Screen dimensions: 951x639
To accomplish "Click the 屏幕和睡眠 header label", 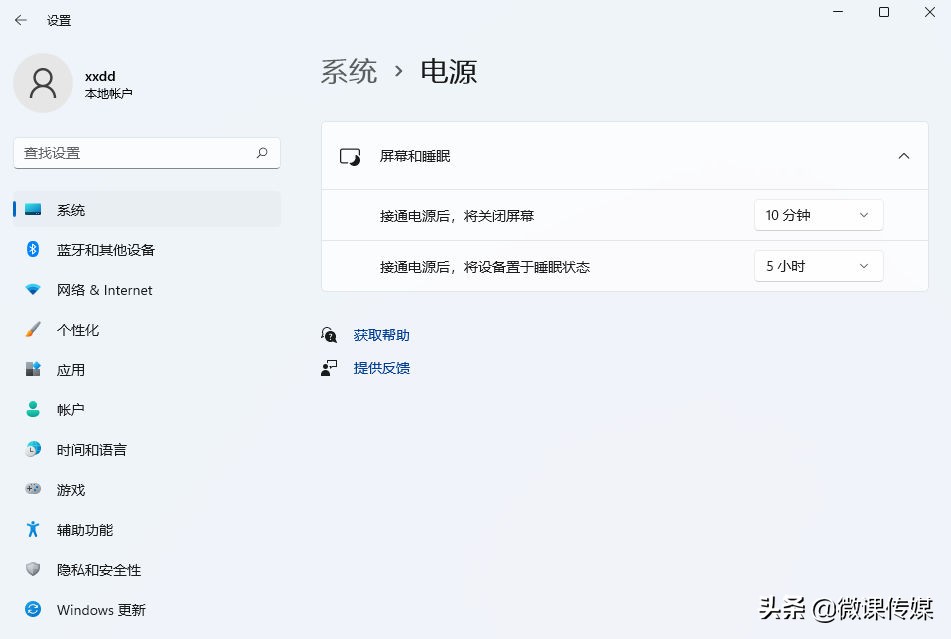I will pyautogui.click(x=415, y=156).
